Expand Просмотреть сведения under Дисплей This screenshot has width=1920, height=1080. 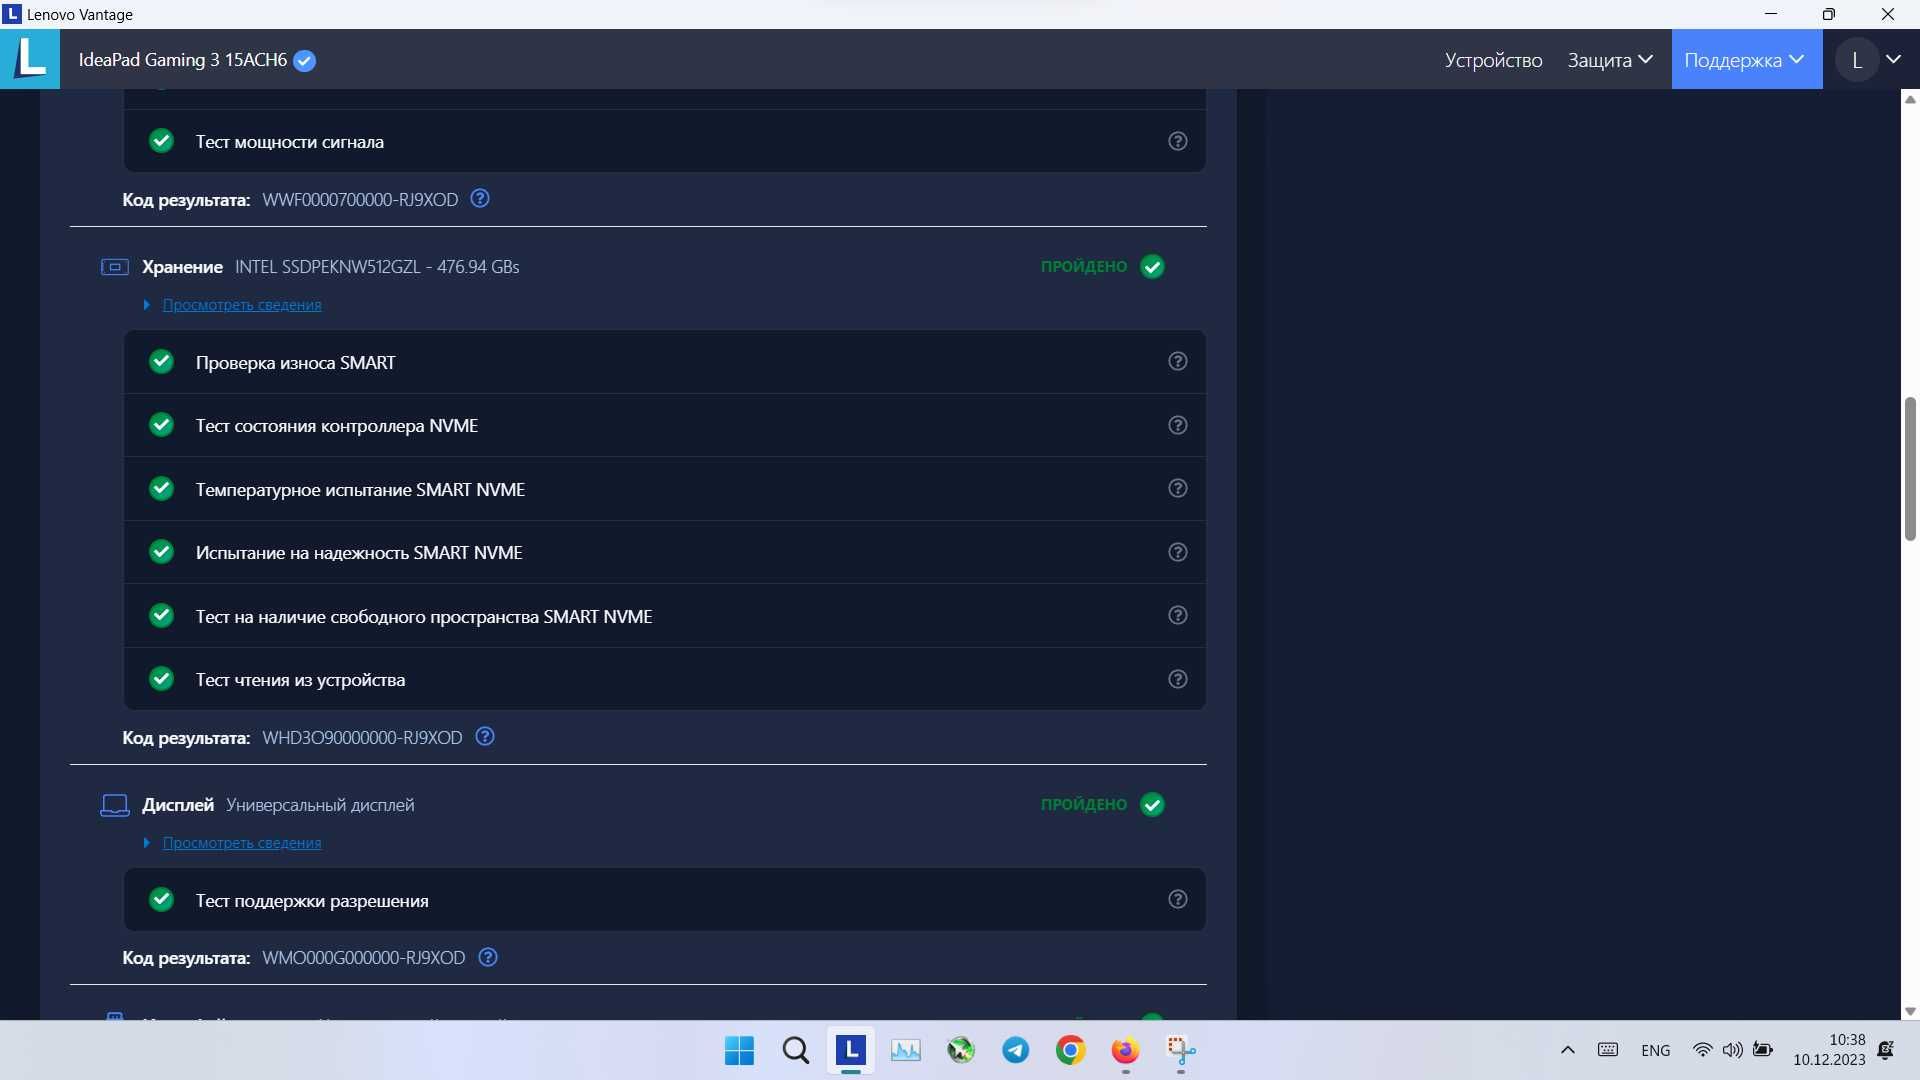[x=146, y=843]
